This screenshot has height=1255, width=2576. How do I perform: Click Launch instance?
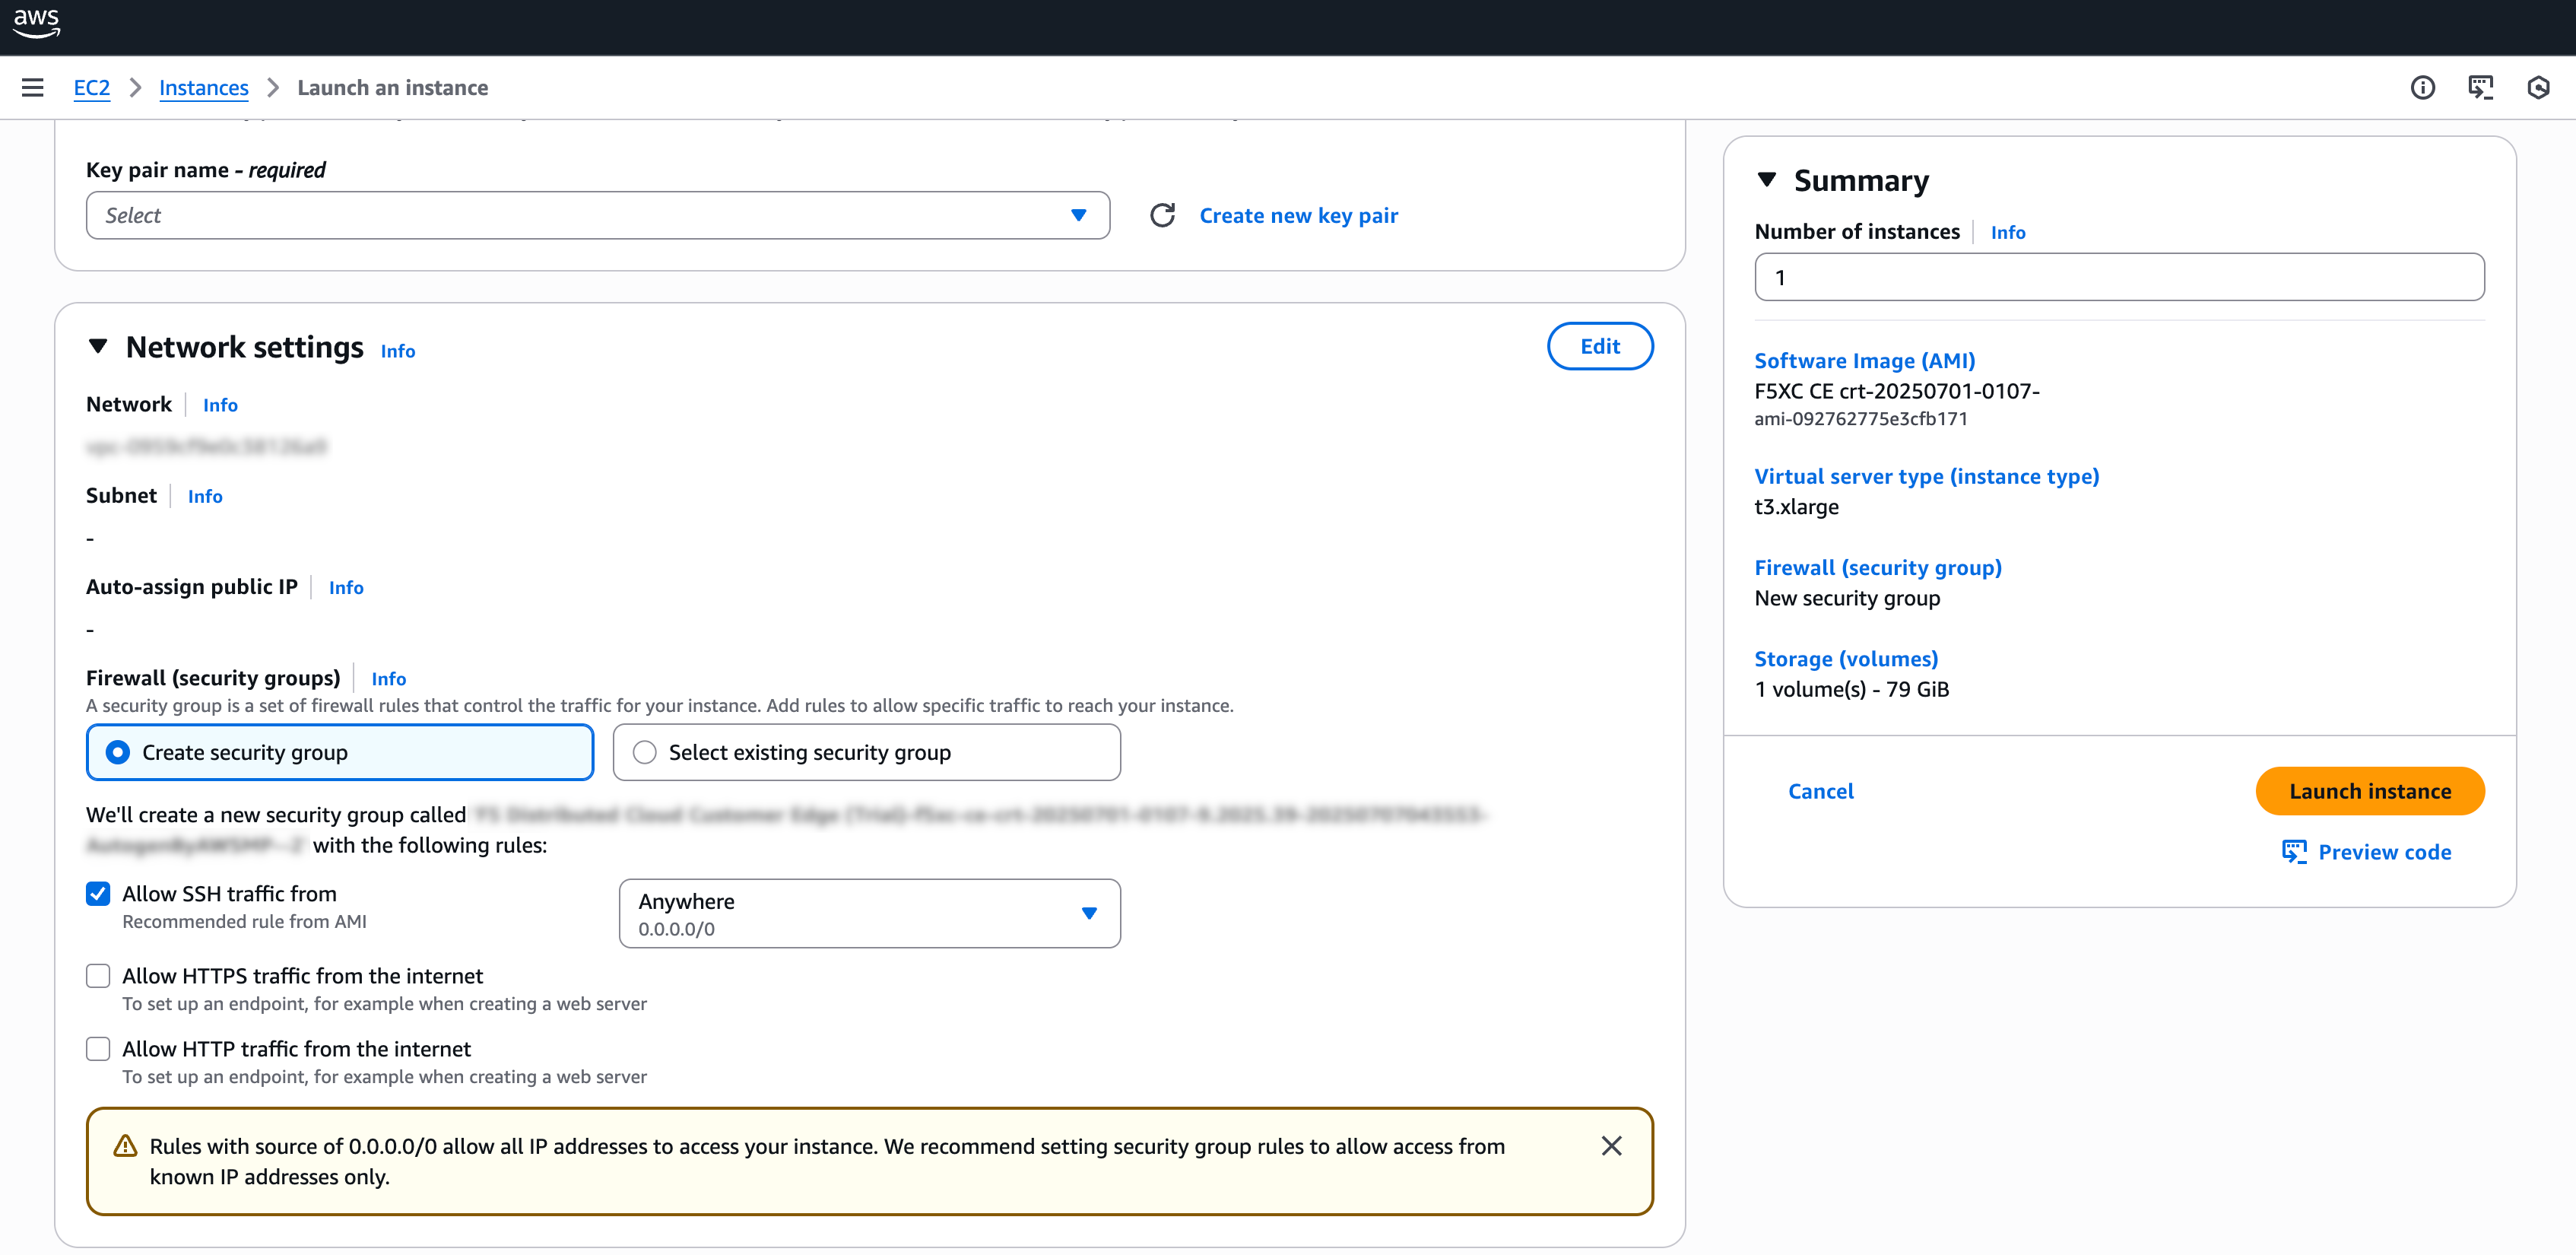tap(2370, 790)
